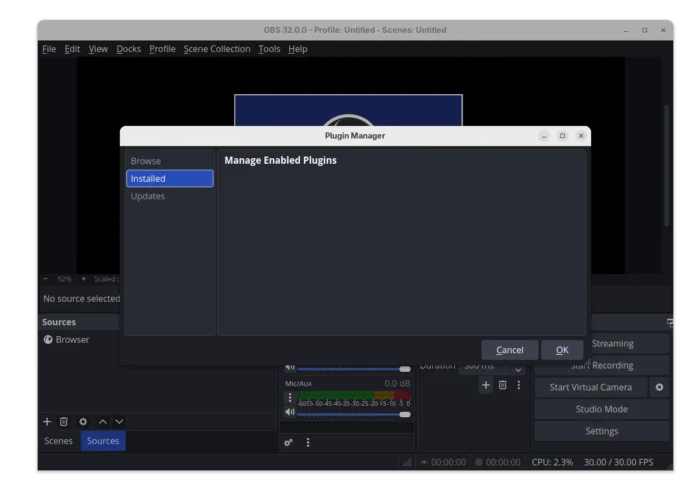Open the Tools menu

[x=269, y=49]
